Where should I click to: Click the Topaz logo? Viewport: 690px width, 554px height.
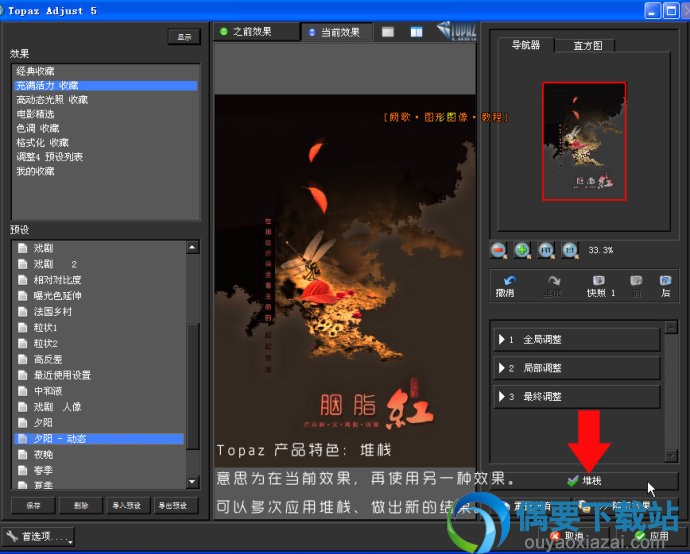coord(456,30)
